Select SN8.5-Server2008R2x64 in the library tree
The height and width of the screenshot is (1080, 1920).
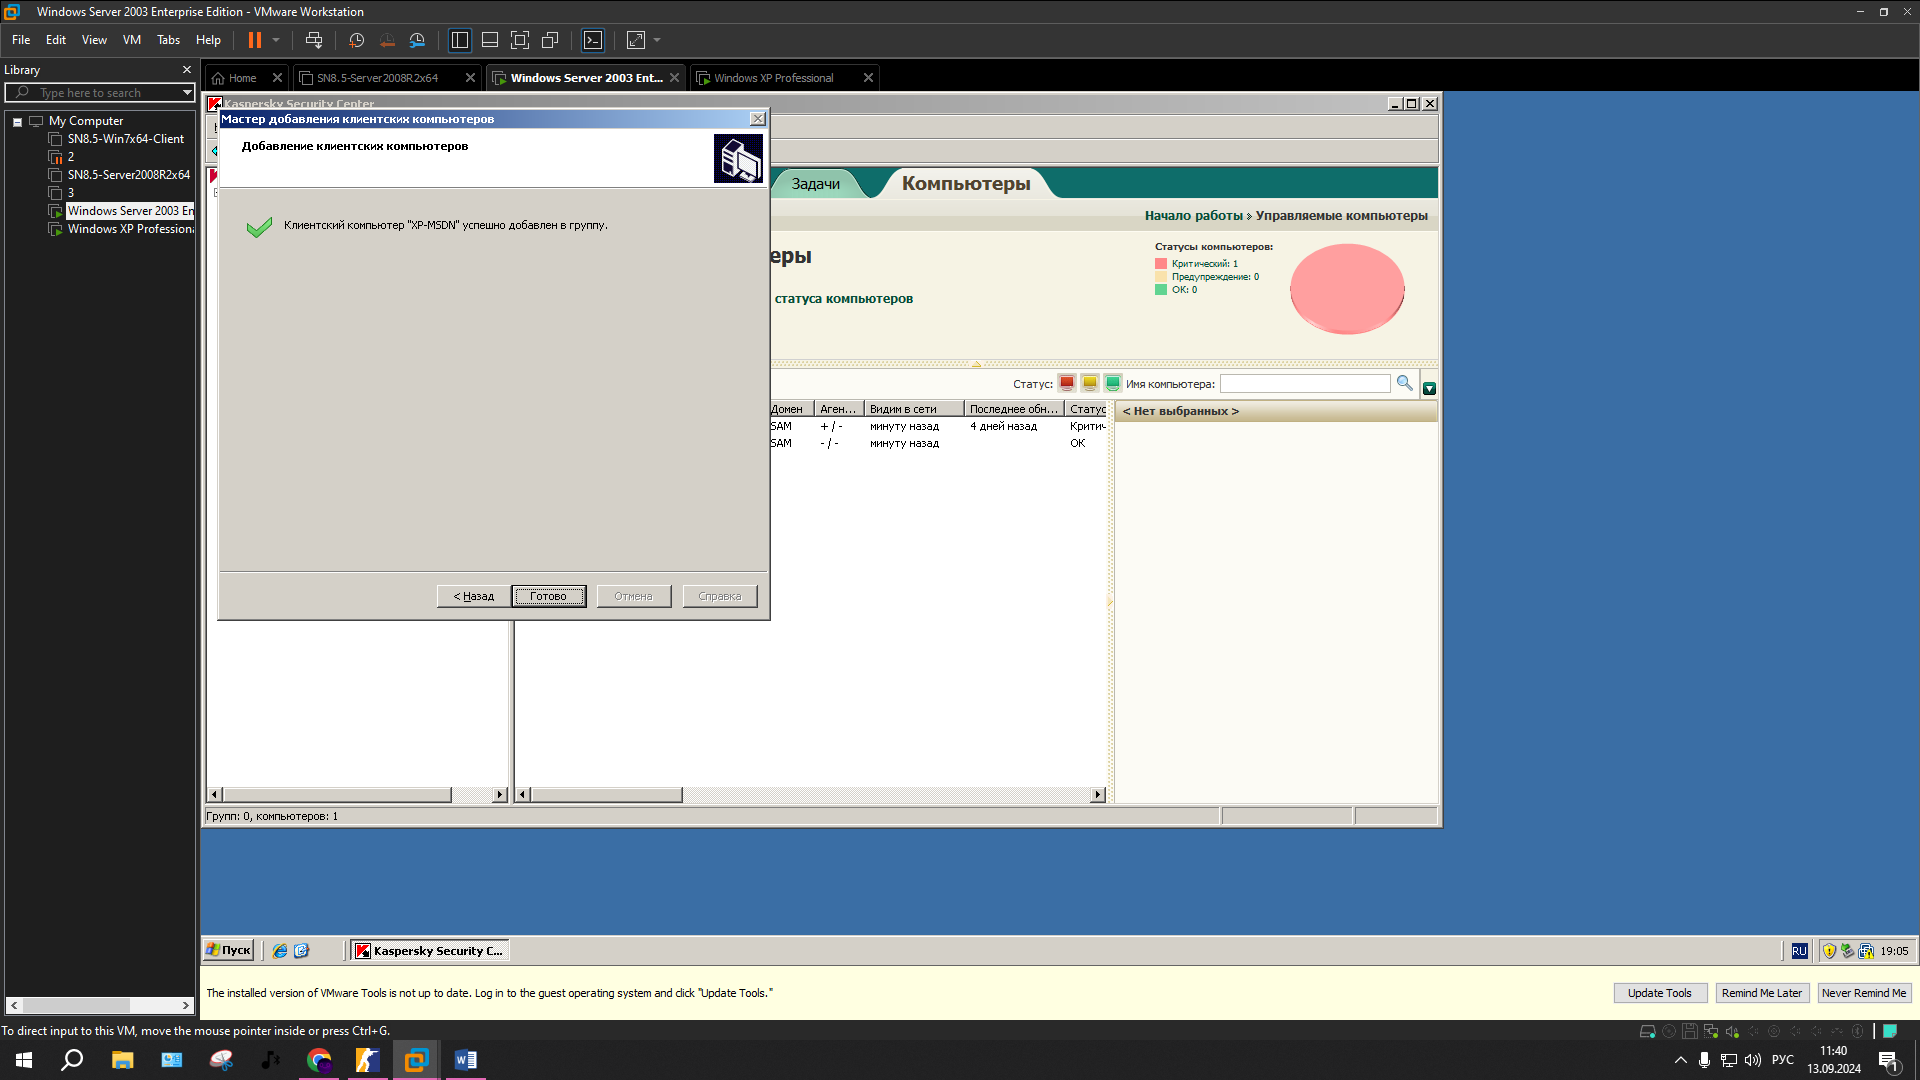129,175
